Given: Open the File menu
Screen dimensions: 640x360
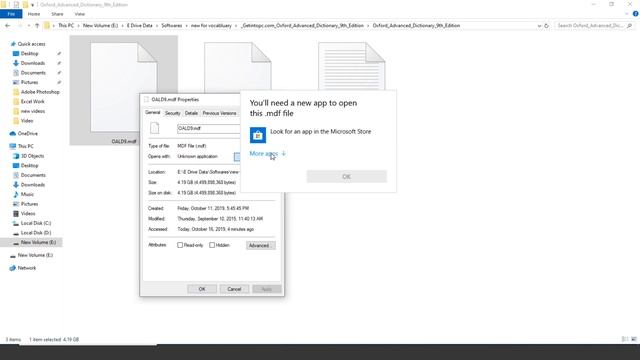Looking at the screenshot, I should [x=11, y=14].
